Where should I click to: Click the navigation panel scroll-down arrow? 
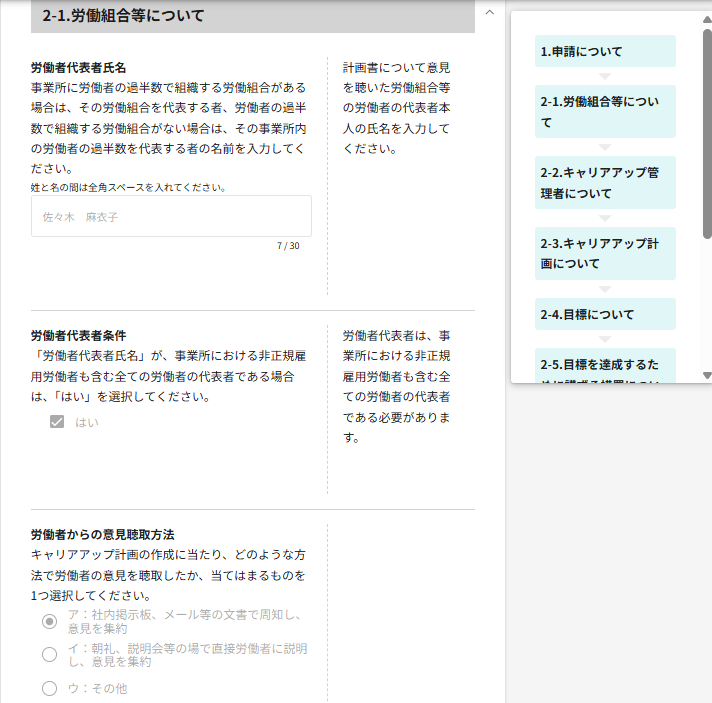coord(707,375)
